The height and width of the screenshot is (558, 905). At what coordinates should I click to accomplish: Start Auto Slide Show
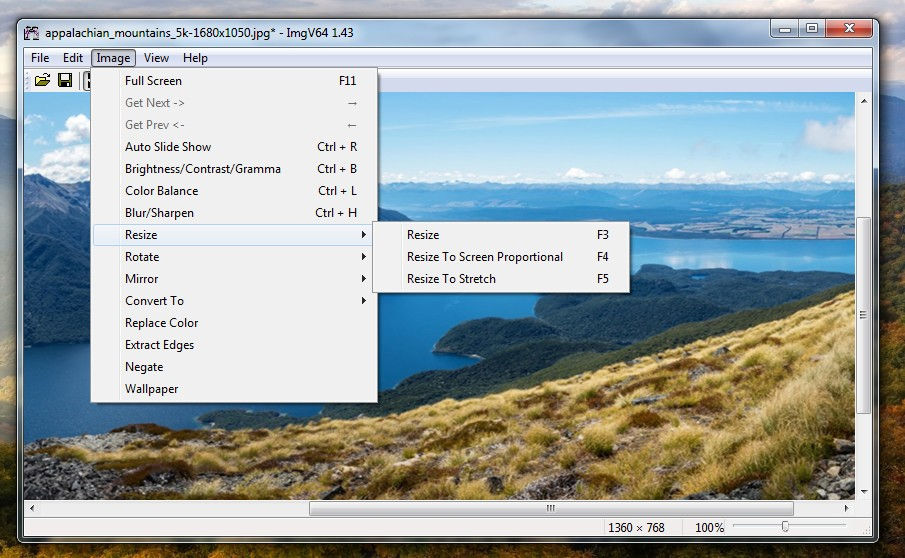234,147
